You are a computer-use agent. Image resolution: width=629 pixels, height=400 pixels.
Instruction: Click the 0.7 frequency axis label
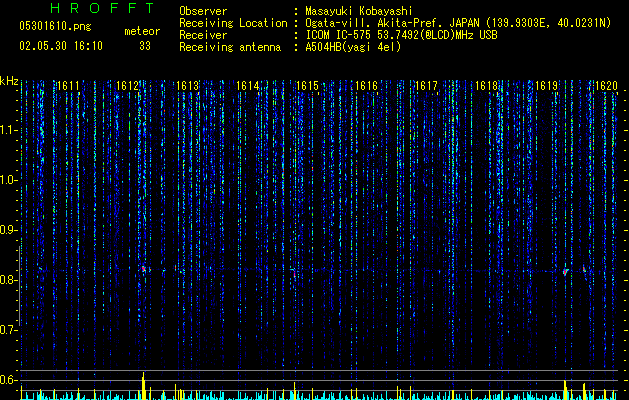(x=7, y=330)
